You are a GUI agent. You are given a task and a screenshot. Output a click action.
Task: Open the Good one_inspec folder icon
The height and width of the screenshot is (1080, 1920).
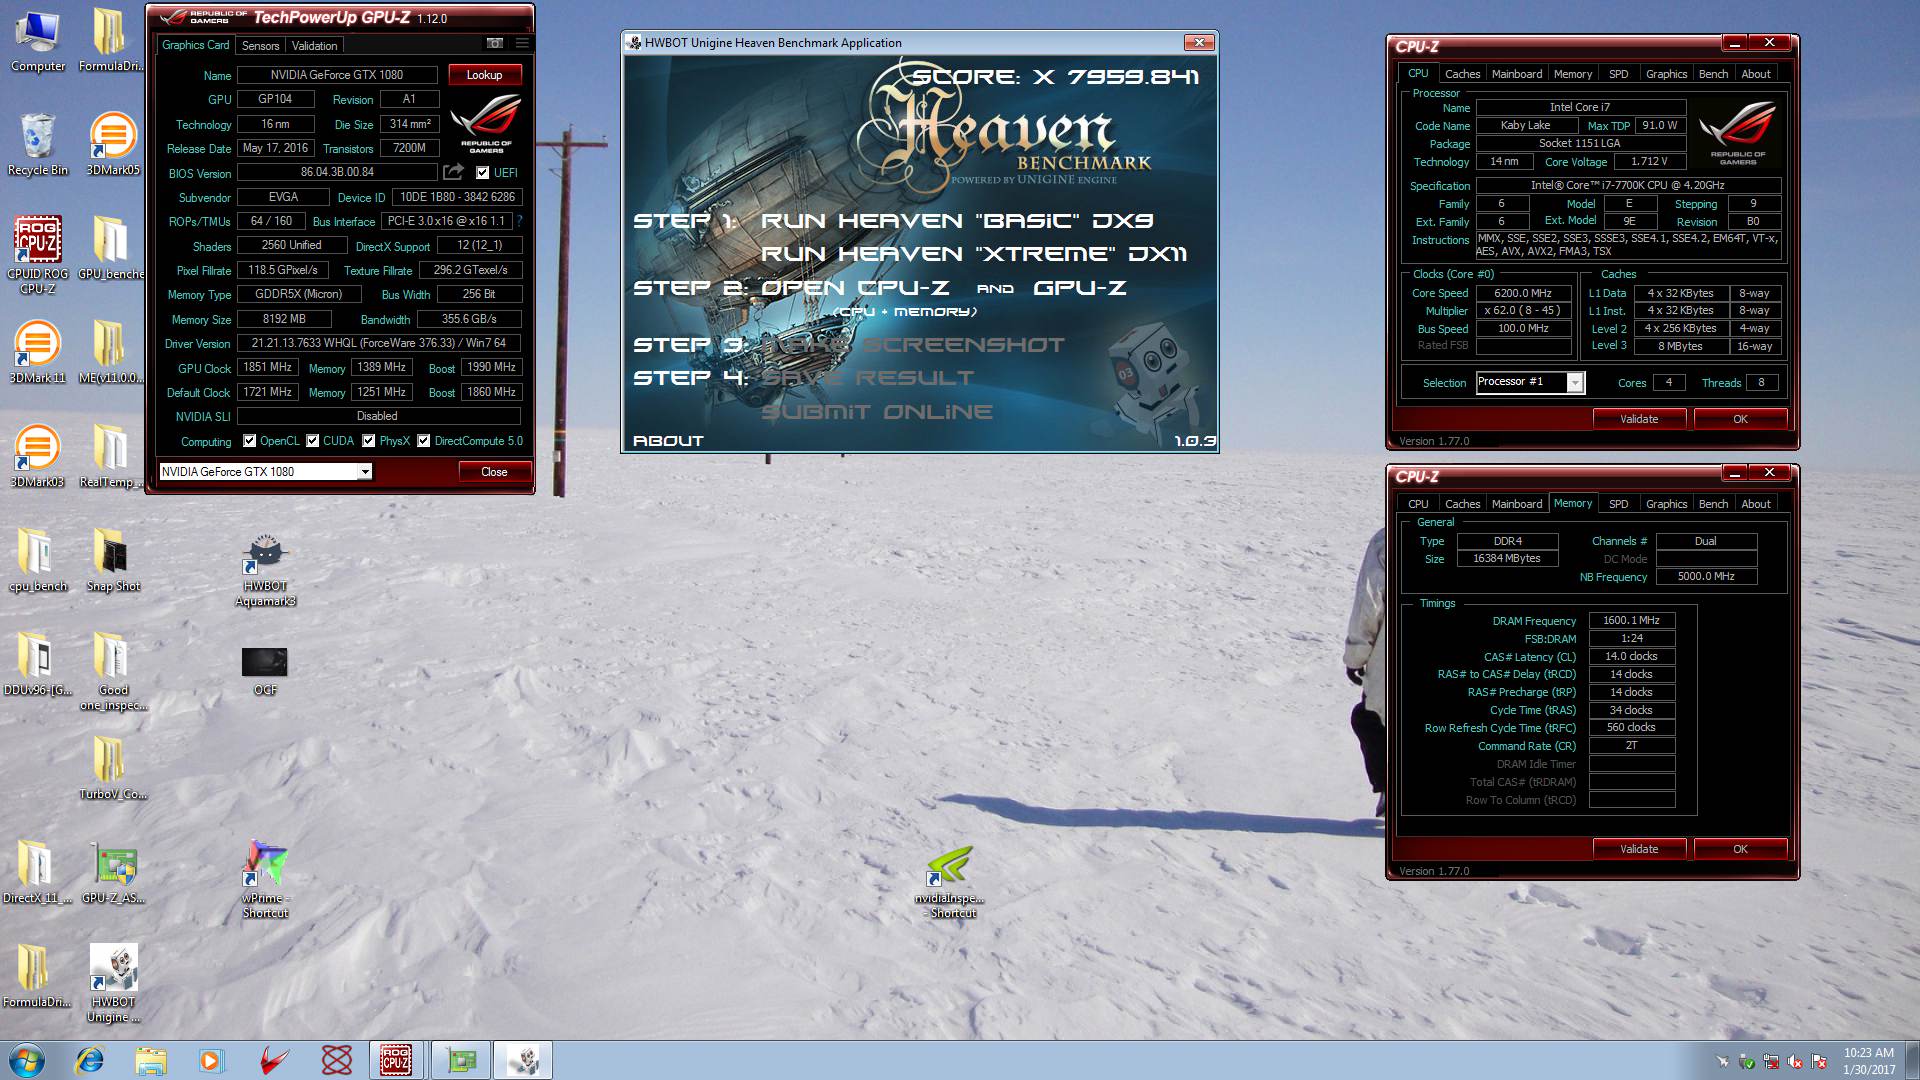coord(113,670)
